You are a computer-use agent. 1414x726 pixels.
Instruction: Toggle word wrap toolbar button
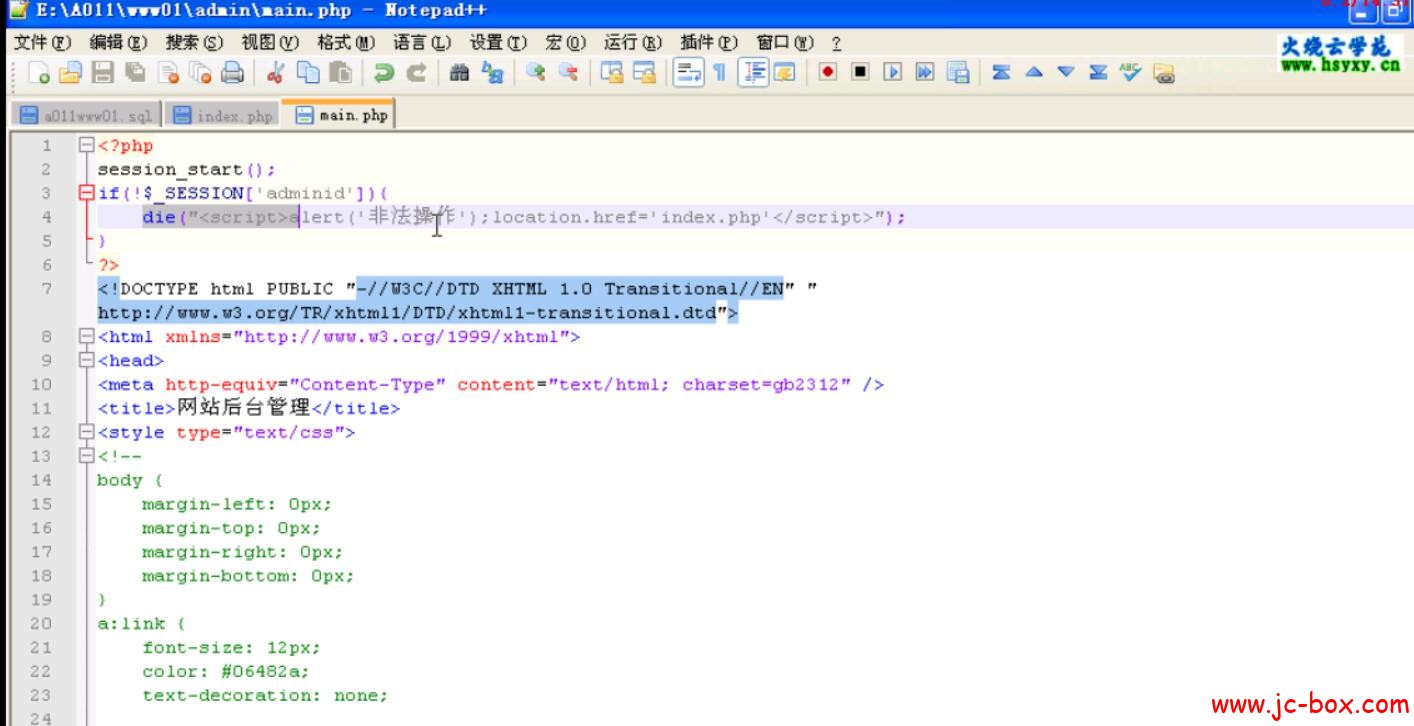pos(687,73)
